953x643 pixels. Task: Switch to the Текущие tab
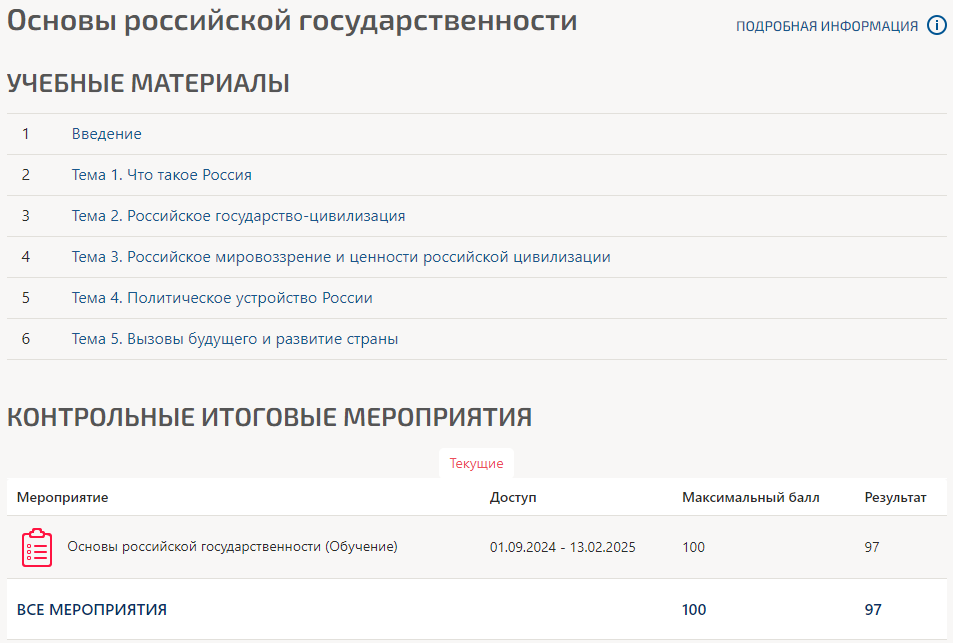(x=476, y=464)
